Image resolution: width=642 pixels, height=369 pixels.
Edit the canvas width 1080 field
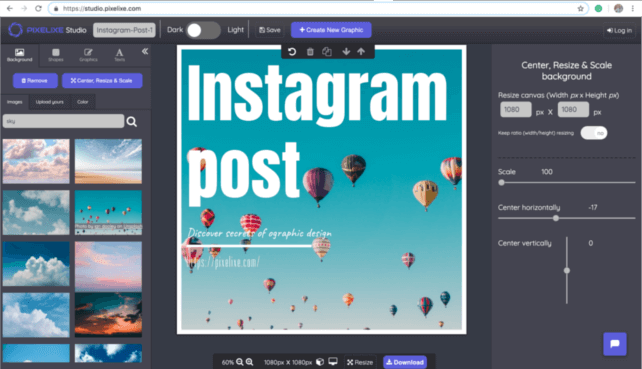[x=515, y=109]
